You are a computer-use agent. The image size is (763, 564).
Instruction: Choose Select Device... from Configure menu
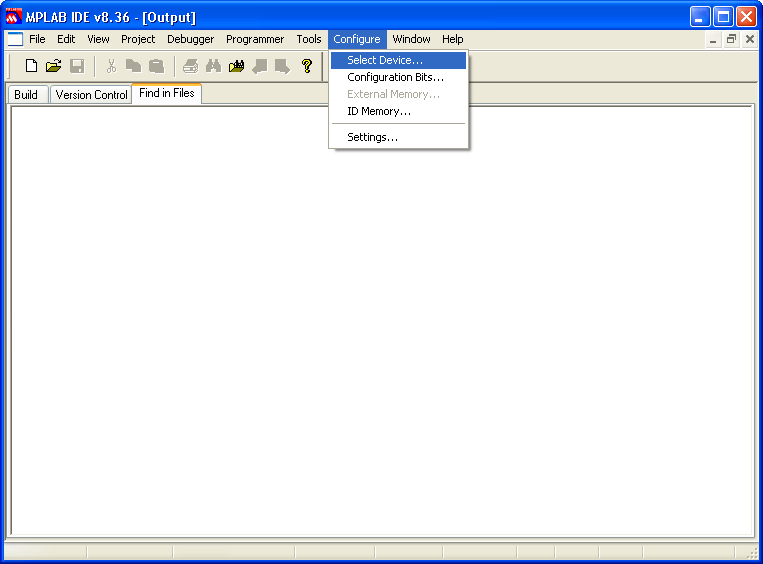[398, 60]
